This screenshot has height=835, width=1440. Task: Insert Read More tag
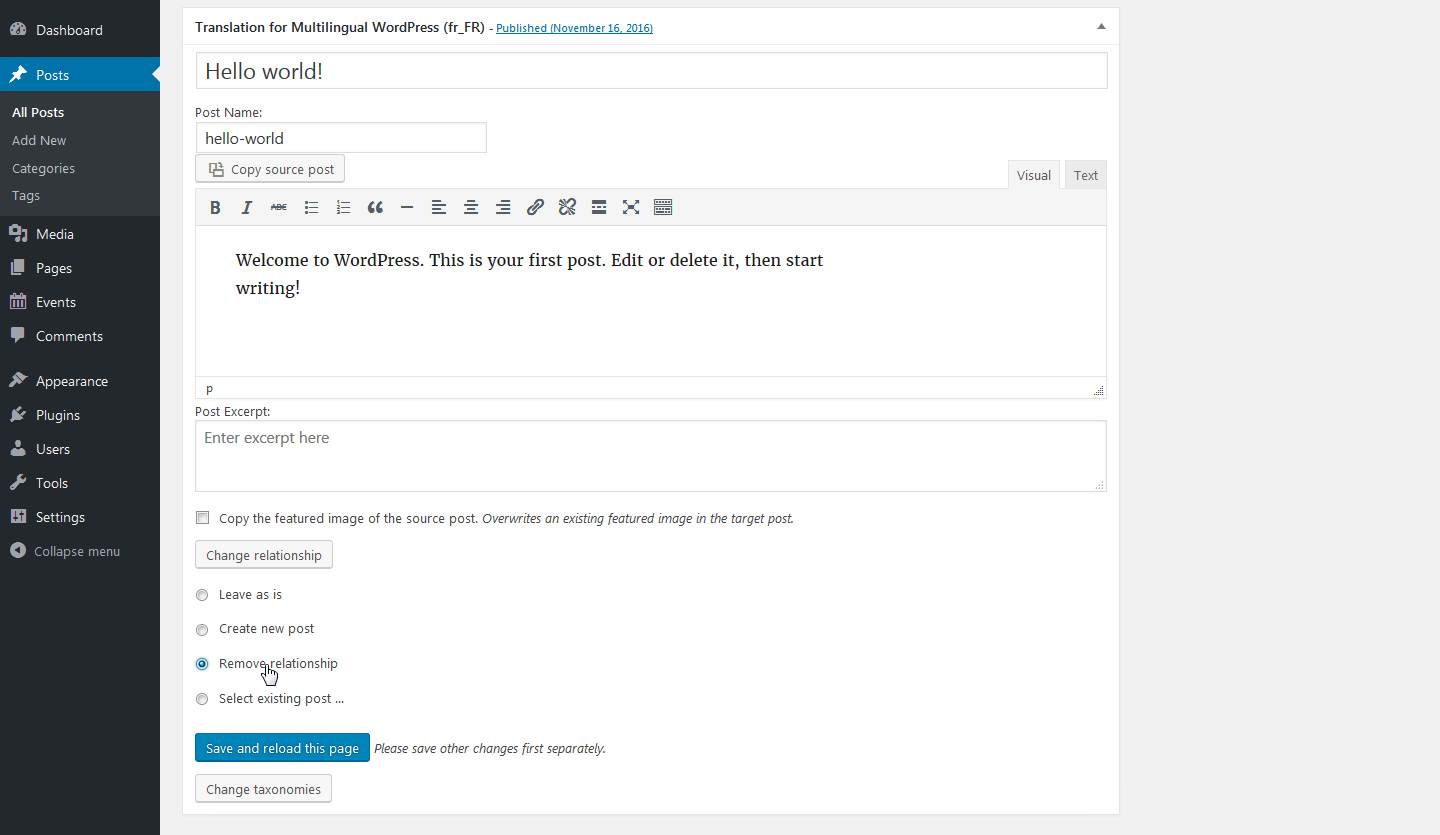coord(599,207)
